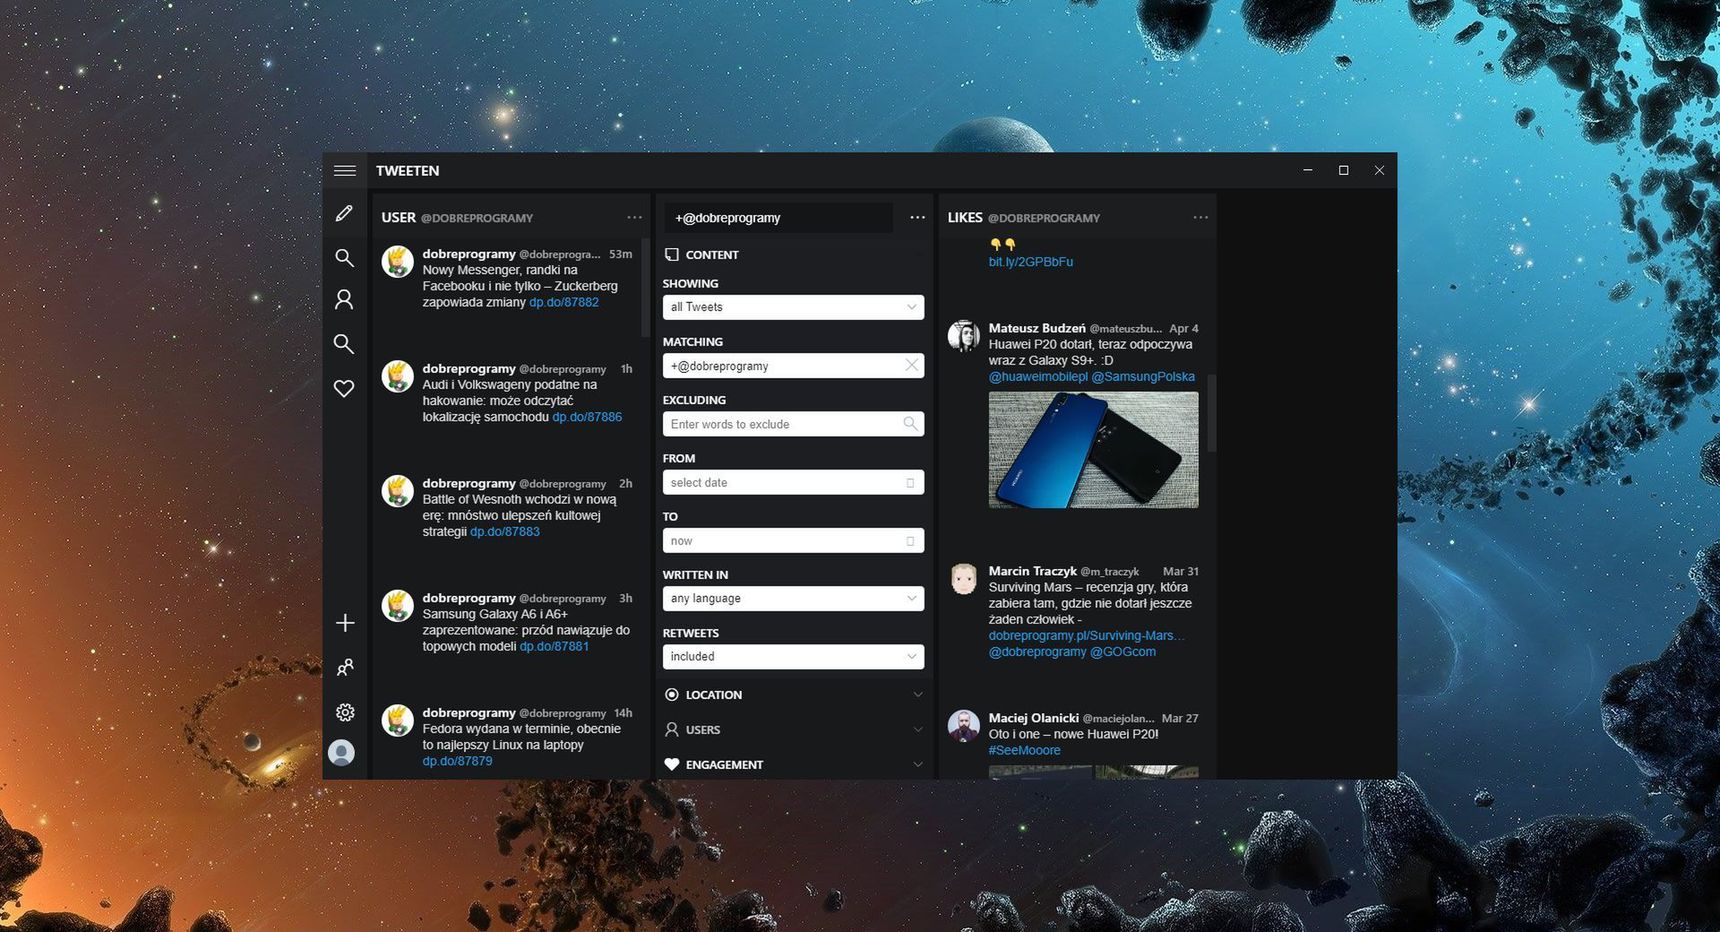The width and height of the screenshot is (1720, 932).
Task: Click Maciej Olanicki's avatar
Action: point(964,726)
